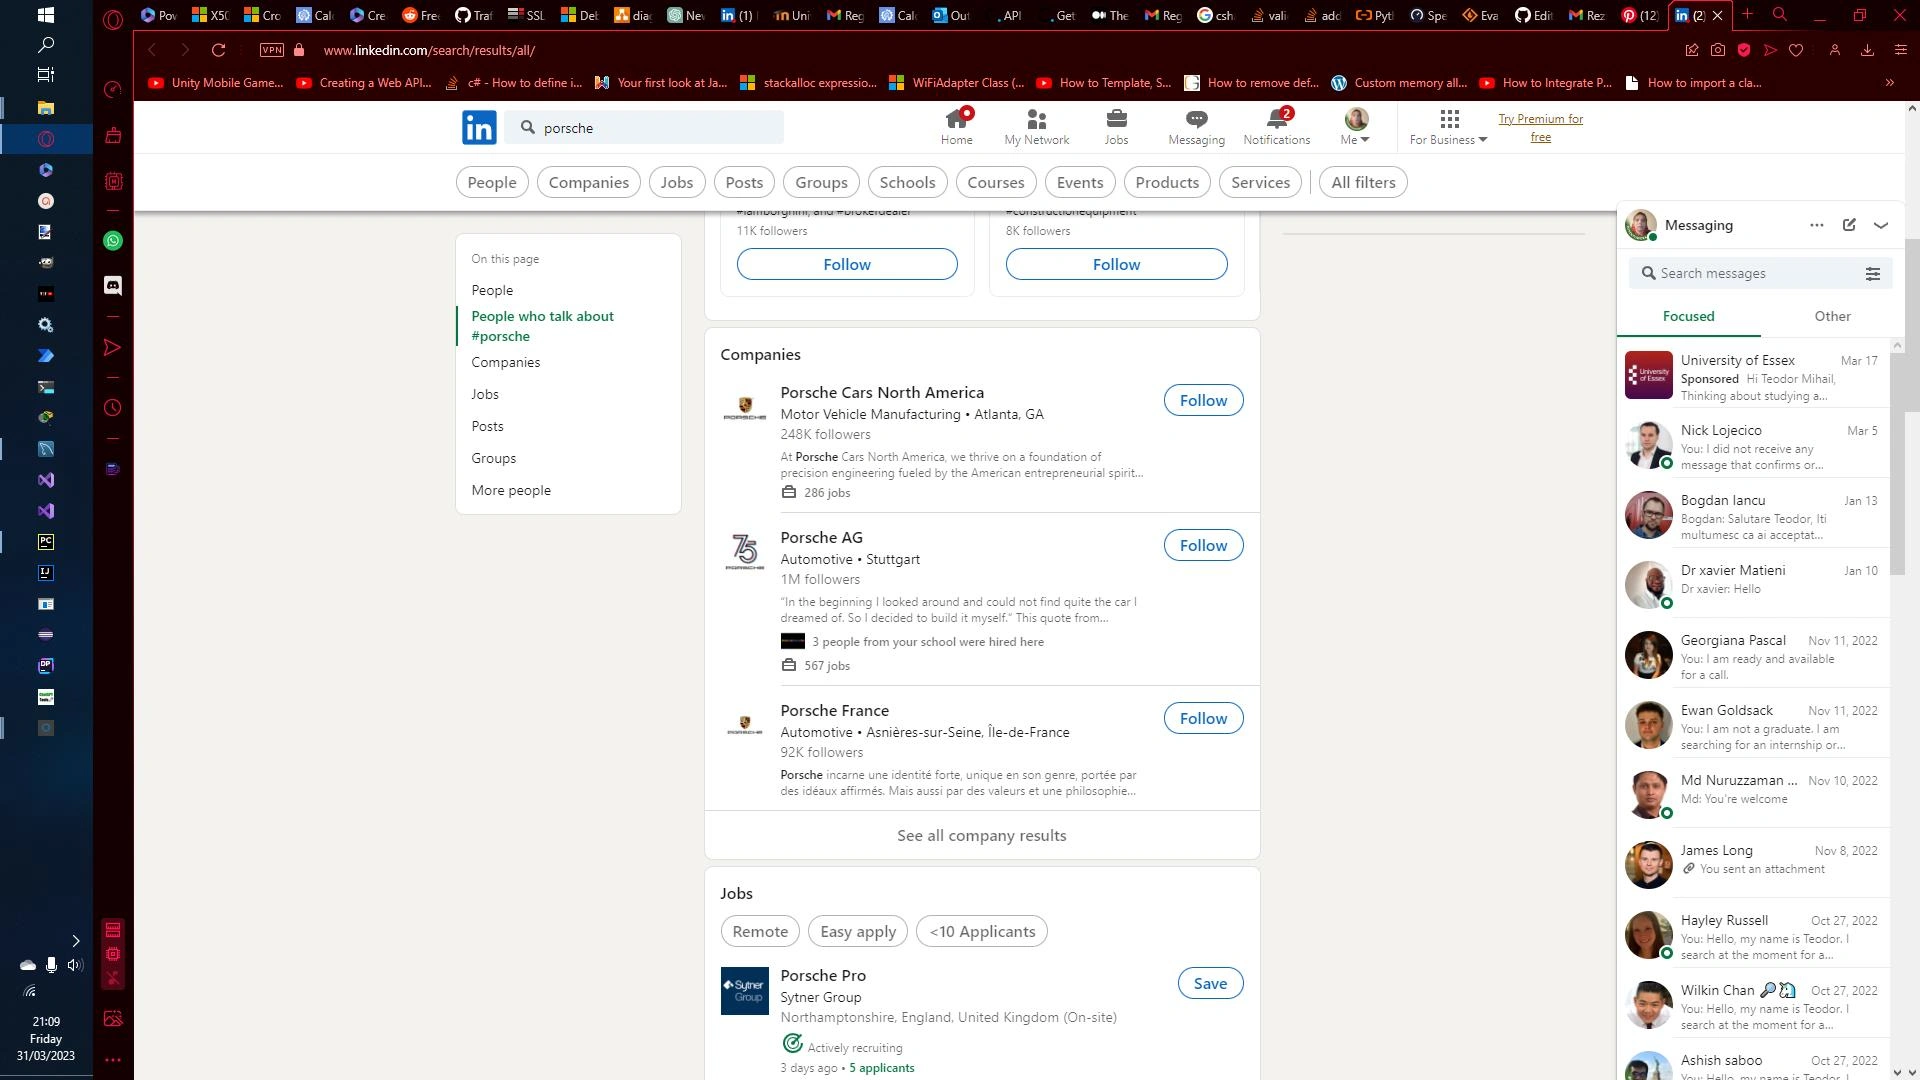Image resolution: width=1920 pixels, height=1080 pixels.
Task: Click the porsche search box
Action: pyautogui.click(x=645, y=128)
